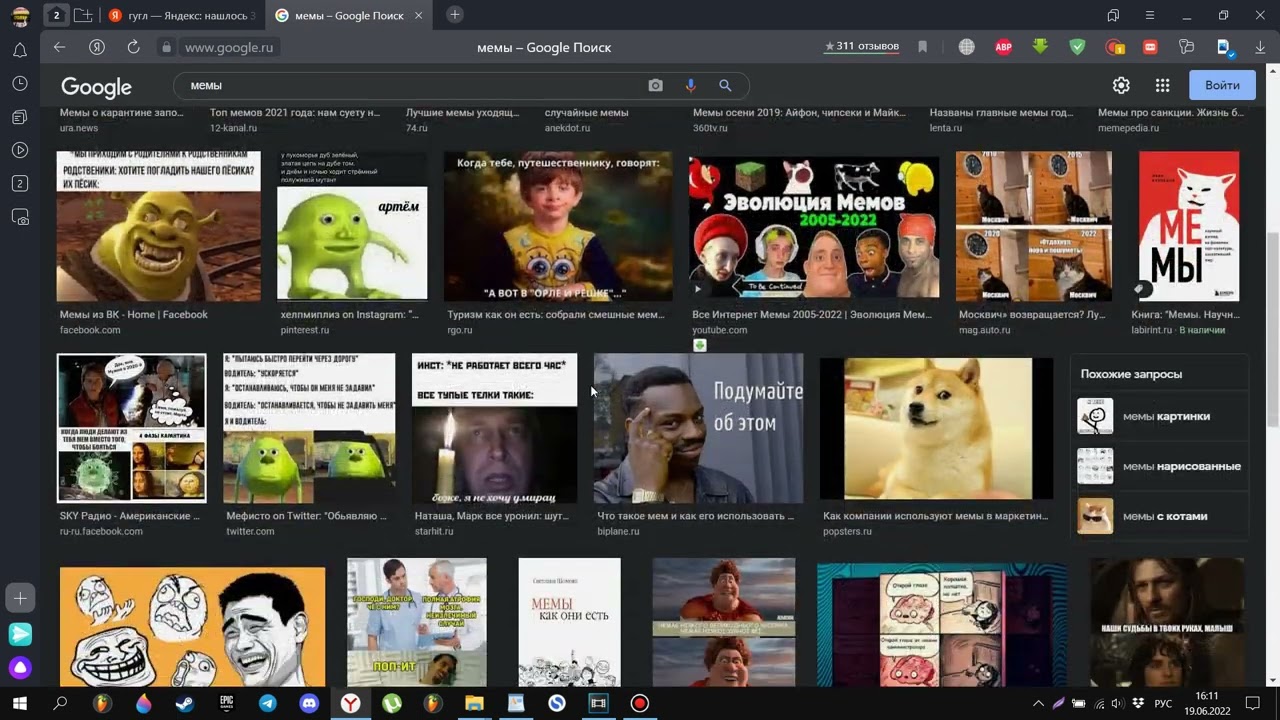Open history clock icon in sidebar
The image size is (1280, 720).
[x=20, y=83]
